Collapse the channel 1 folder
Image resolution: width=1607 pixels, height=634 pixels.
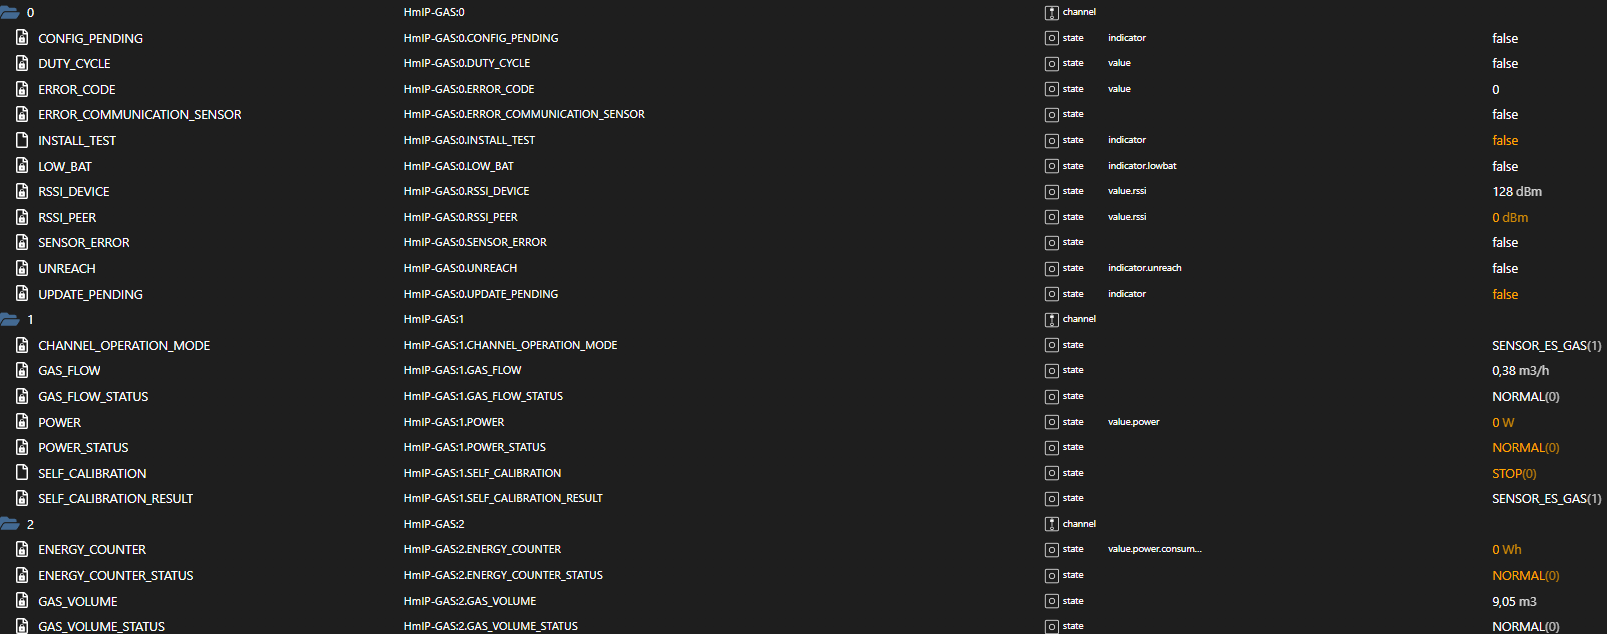coord(10,320)
